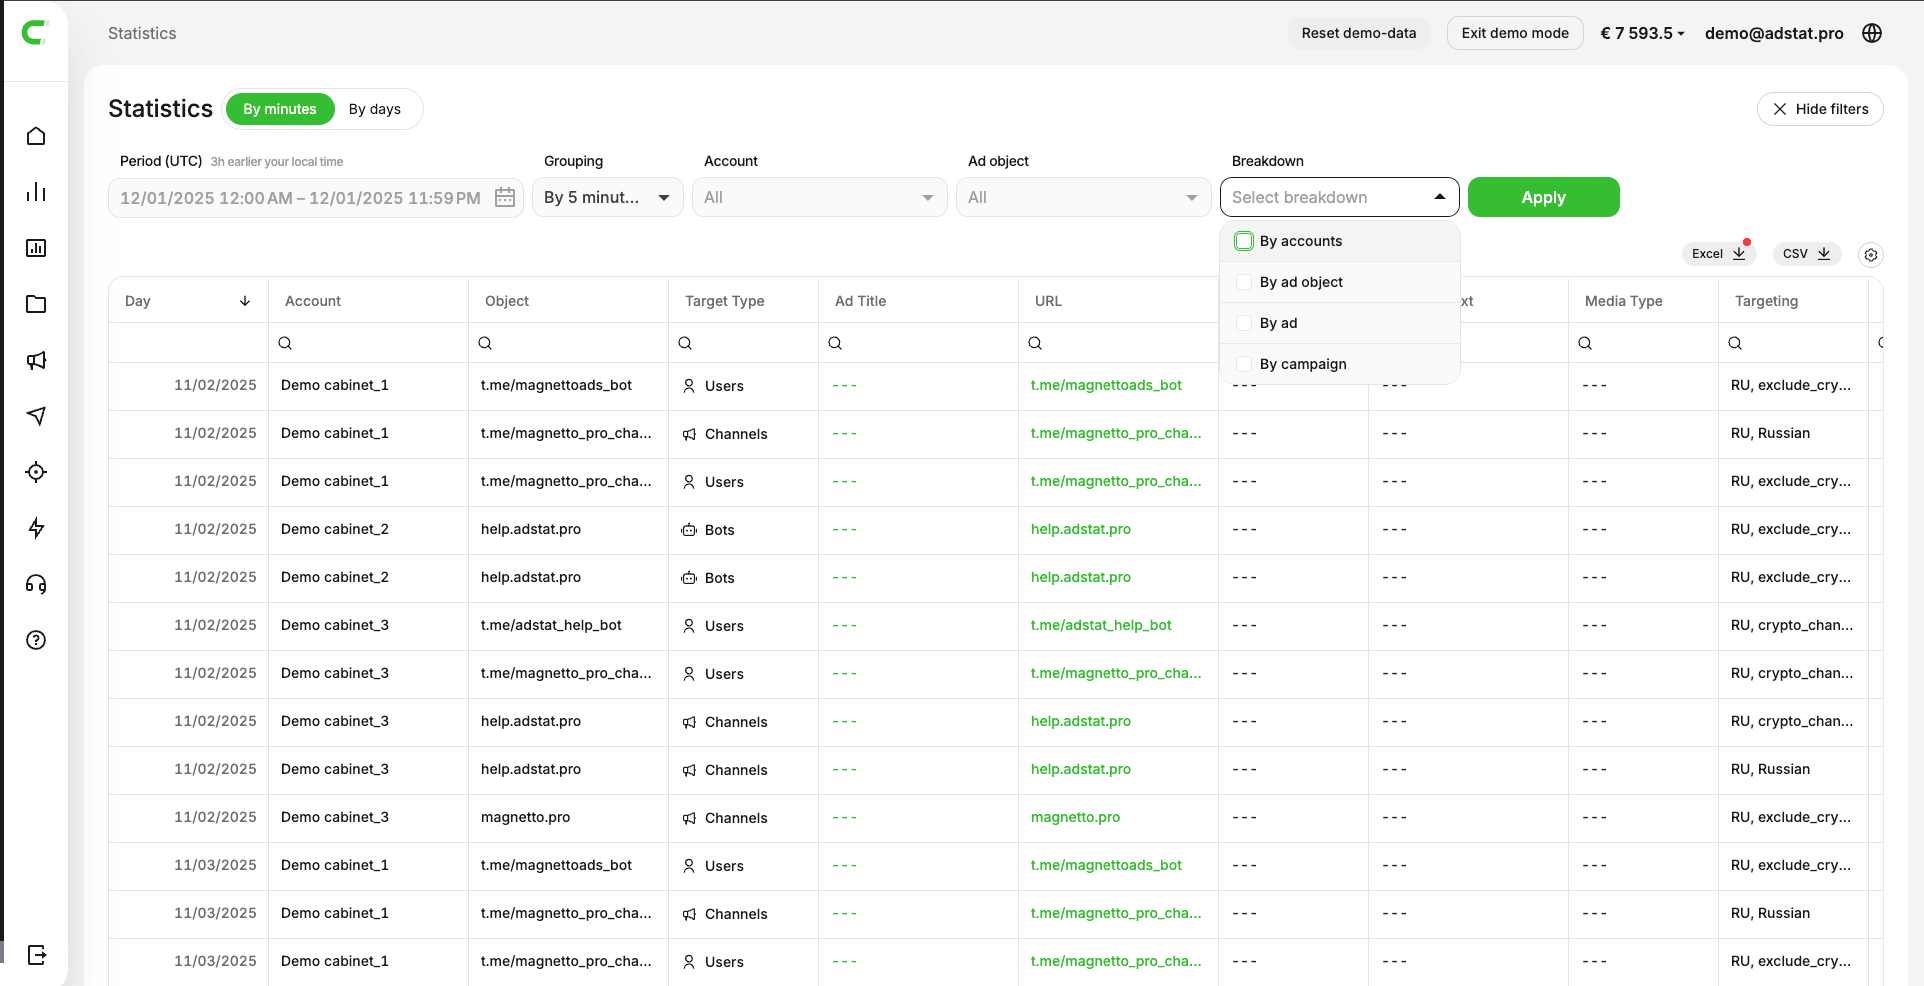Expand the Grouping dropdown
1924x986 pixels.
(607, 198)
